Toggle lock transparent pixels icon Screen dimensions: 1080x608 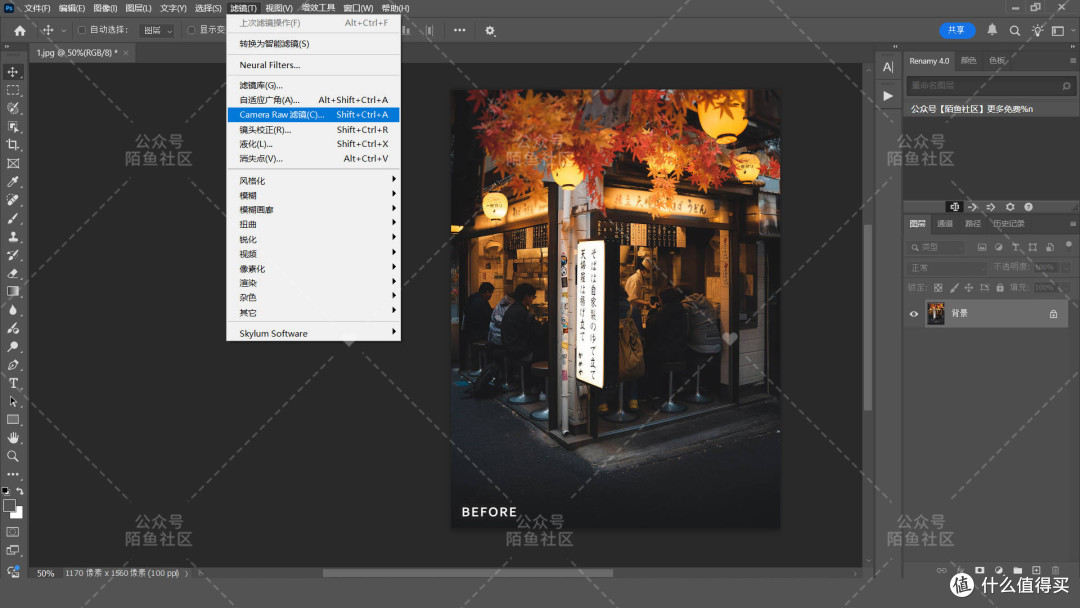[x=938, y=288]
